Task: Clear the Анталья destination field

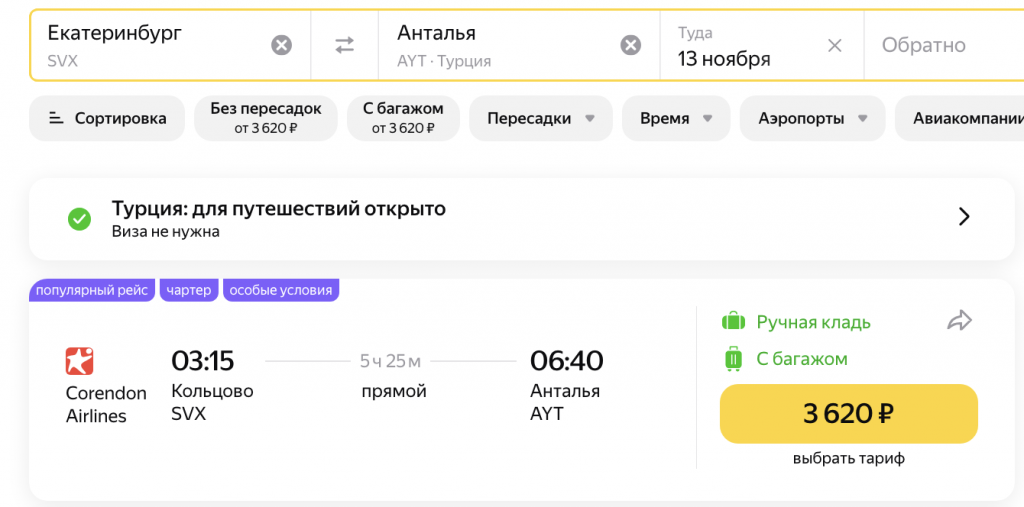Action: click(x=630, y=45)
